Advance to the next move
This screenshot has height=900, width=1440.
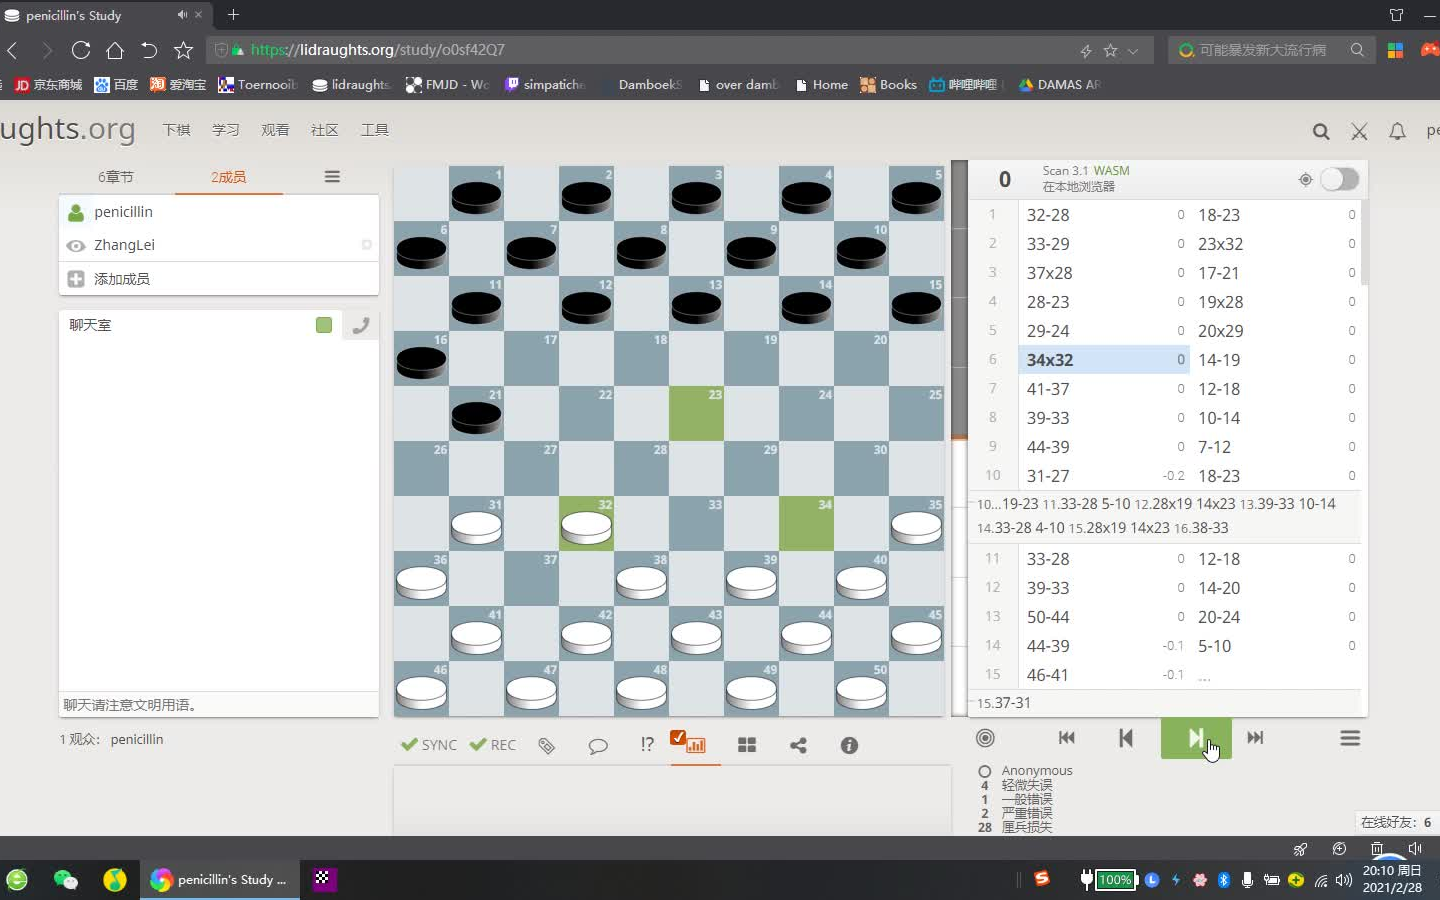(x=1196, y=738)
